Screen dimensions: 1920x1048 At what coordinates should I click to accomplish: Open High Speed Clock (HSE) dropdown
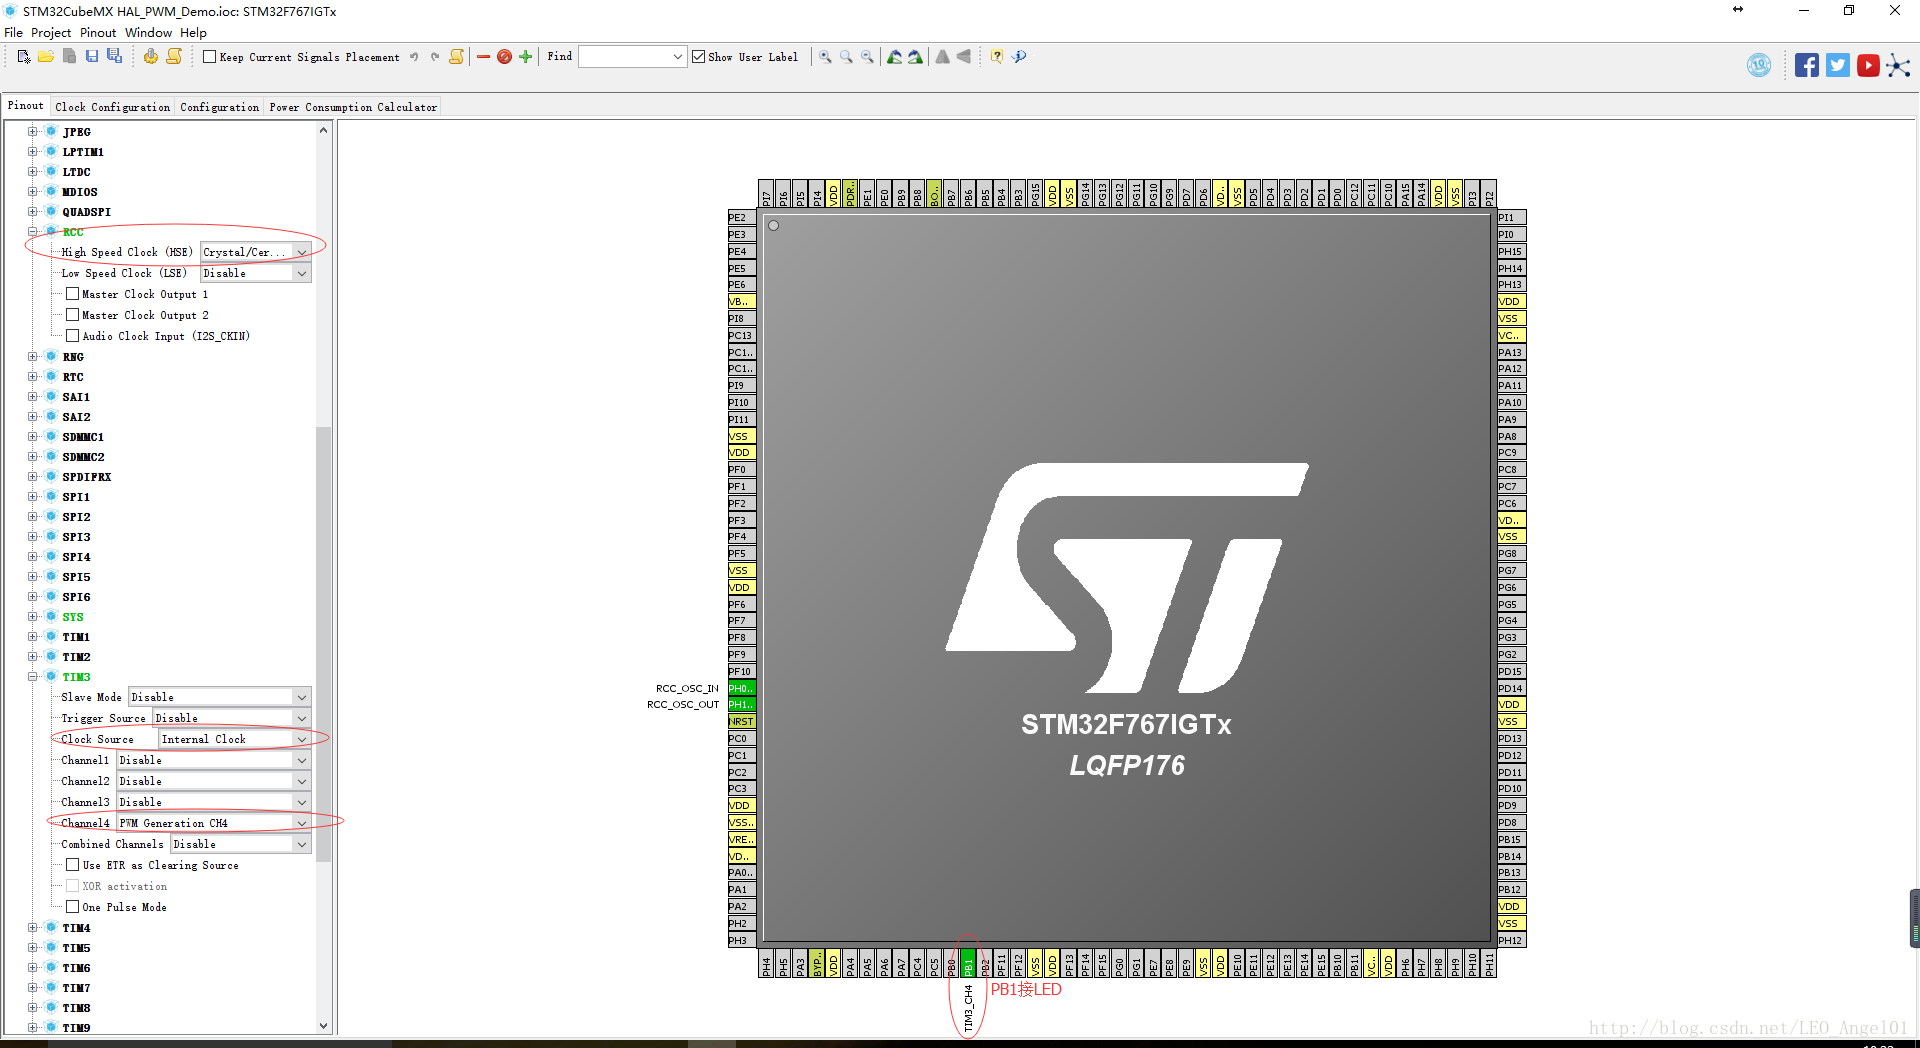256,252
